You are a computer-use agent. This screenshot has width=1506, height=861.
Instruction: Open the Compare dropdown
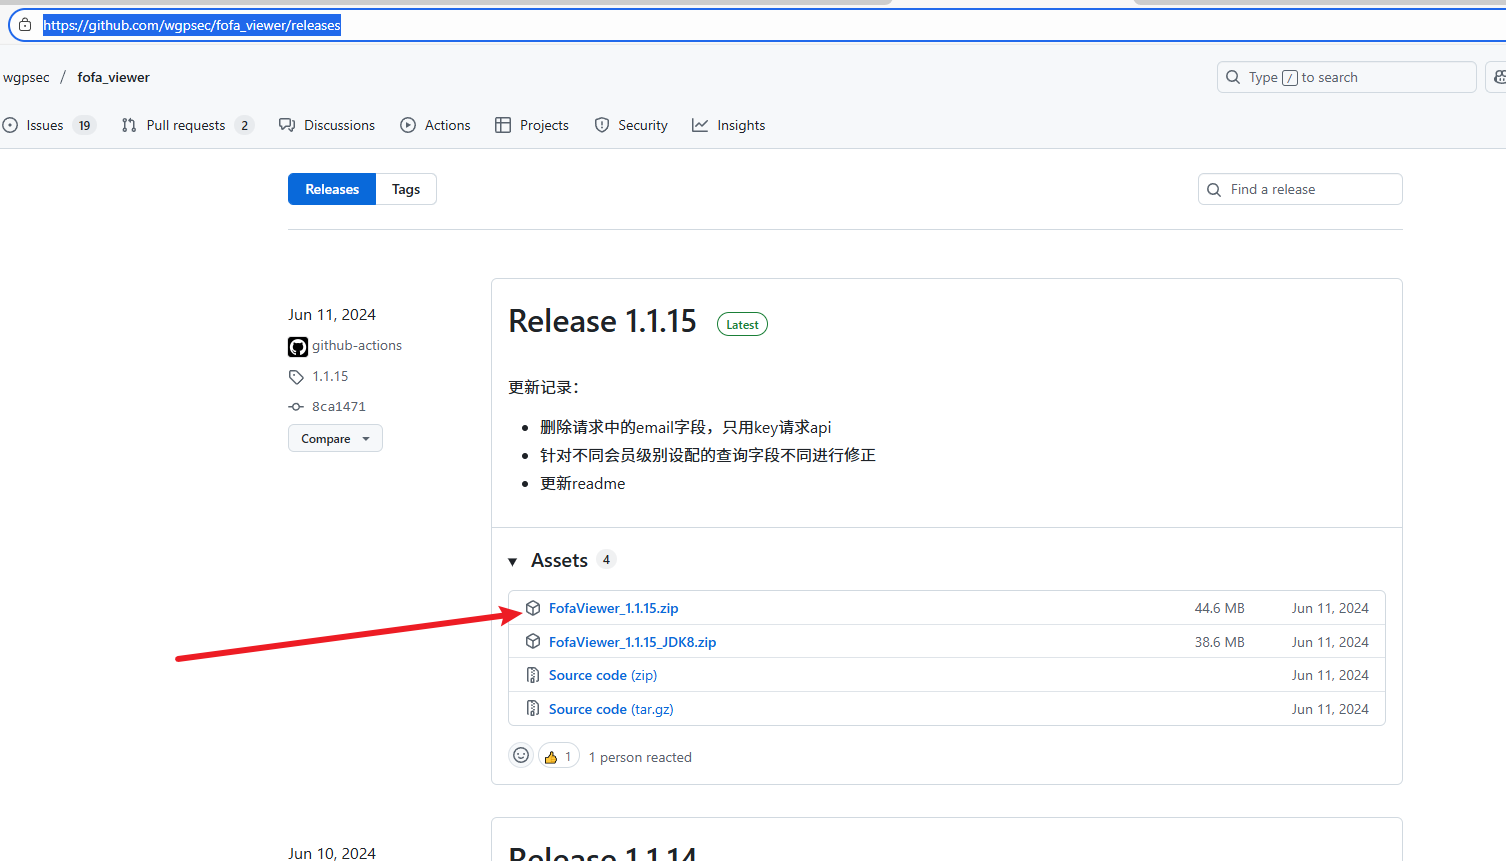335,438
